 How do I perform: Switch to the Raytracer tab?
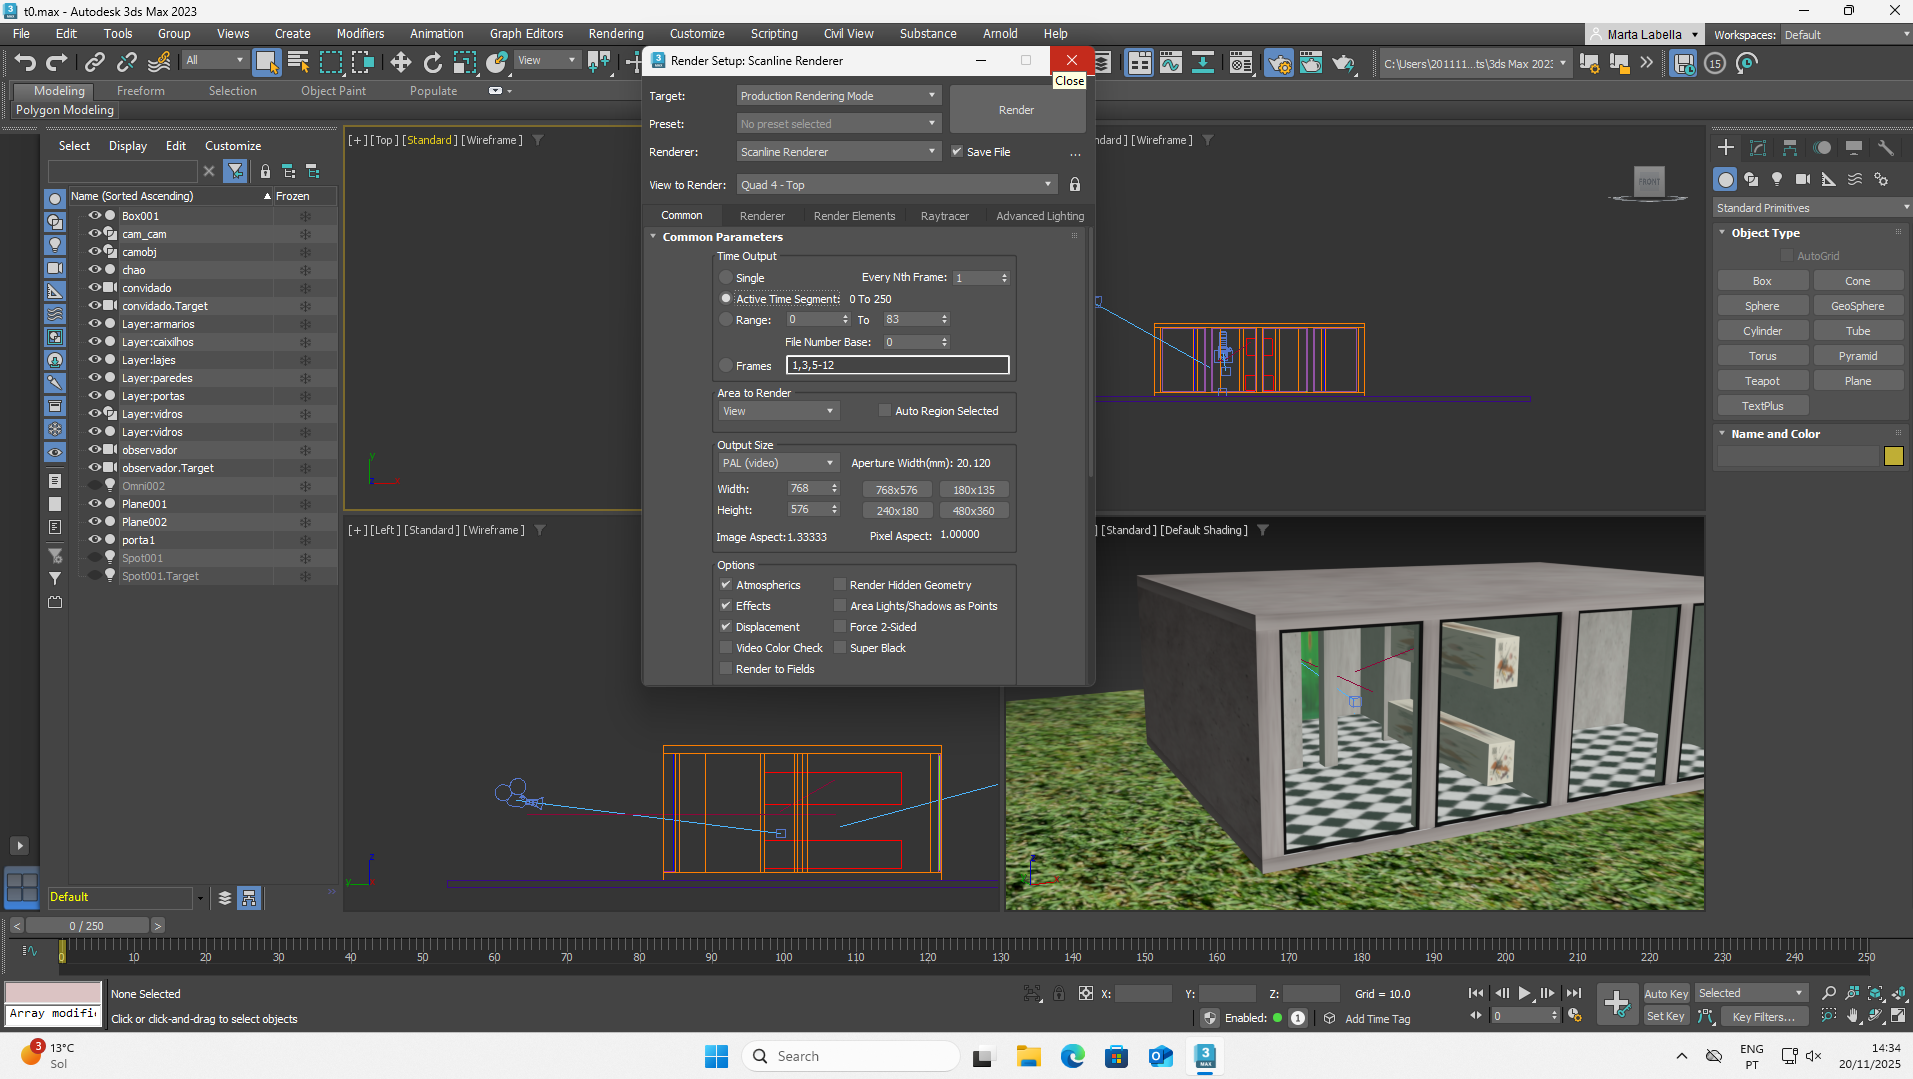(x=944, y=216)
